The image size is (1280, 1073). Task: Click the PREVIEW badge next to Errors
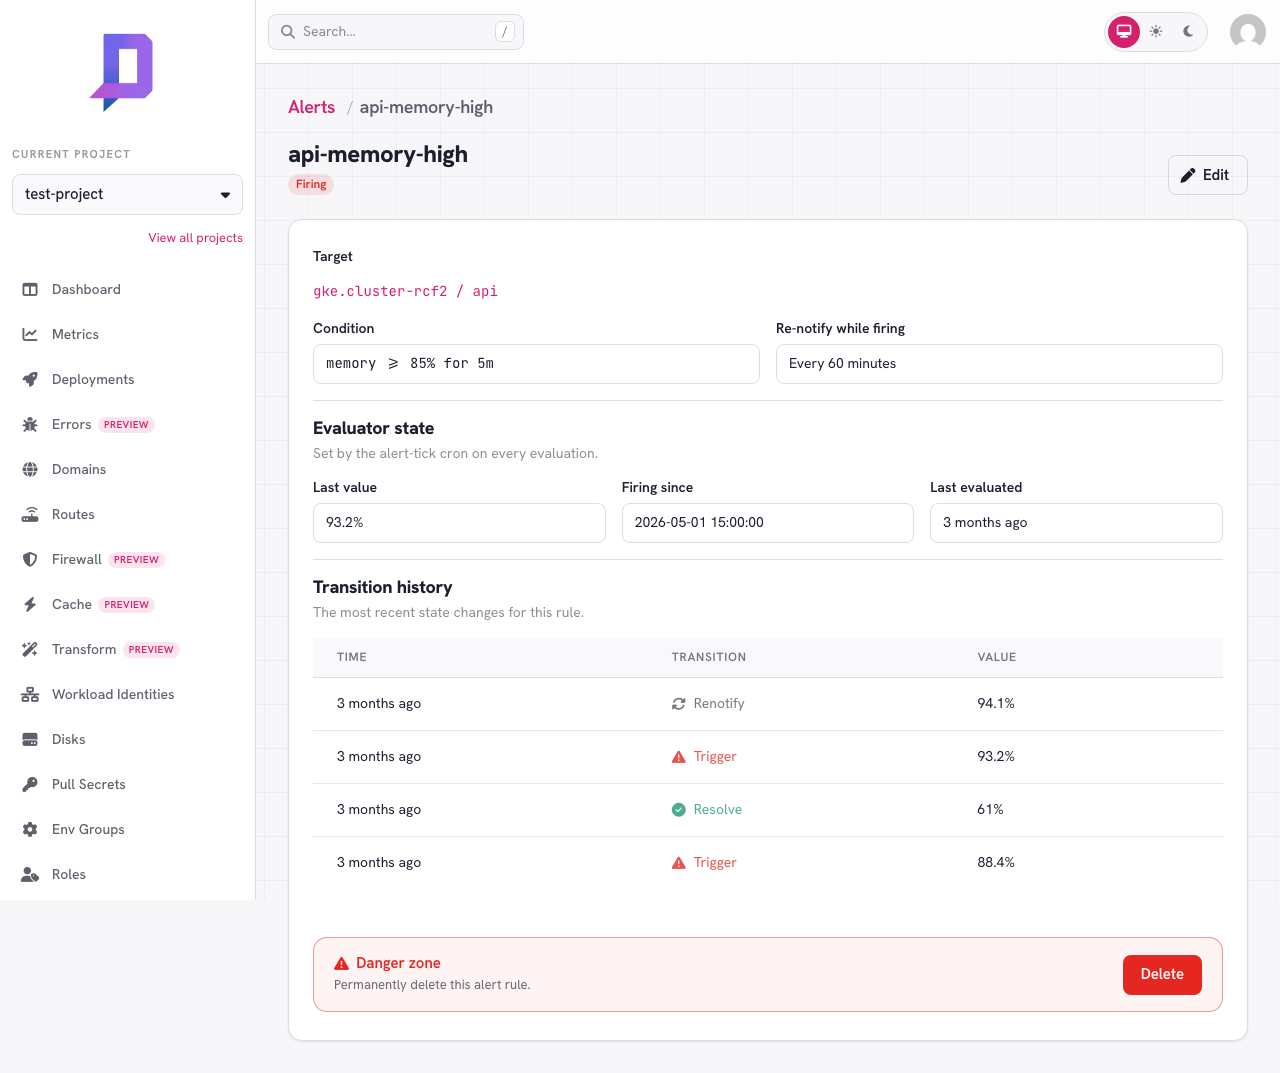coord(126,425)
